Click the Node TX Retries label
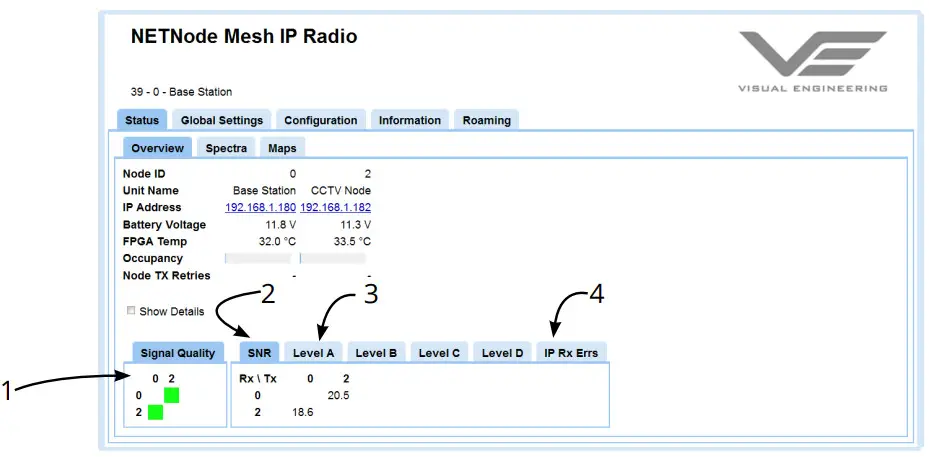 166,276
